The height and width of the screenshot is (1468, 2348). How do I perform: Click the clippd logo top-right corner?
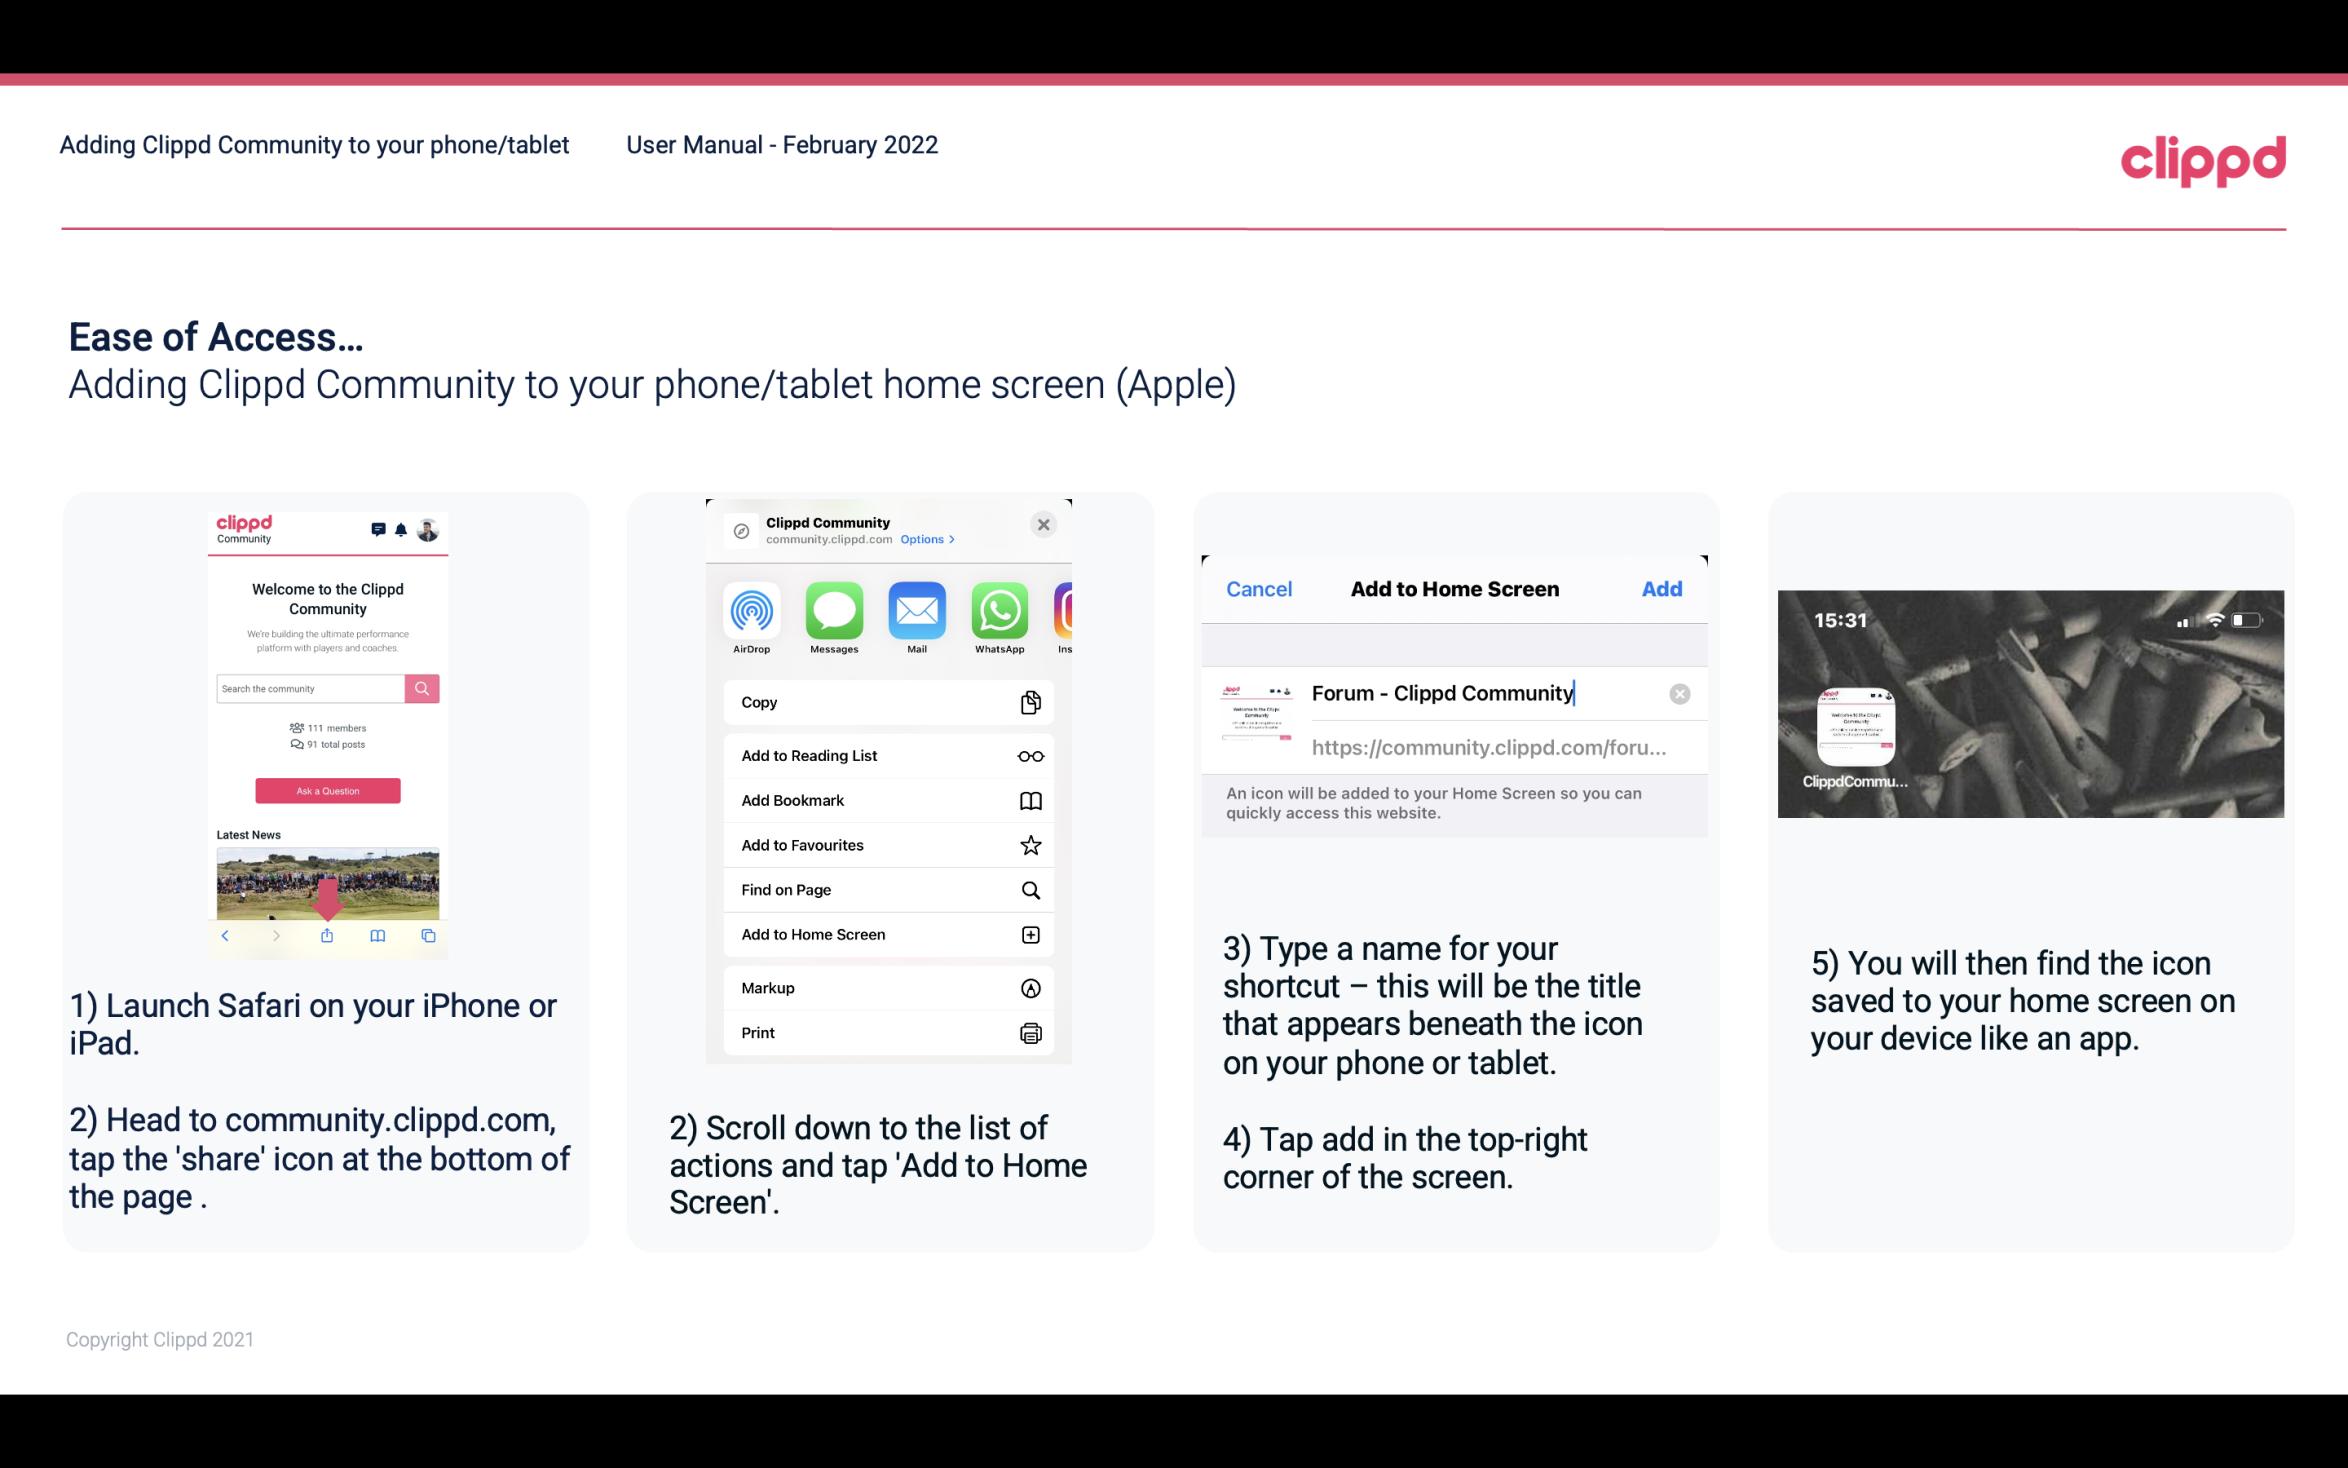pos(2203,157)
